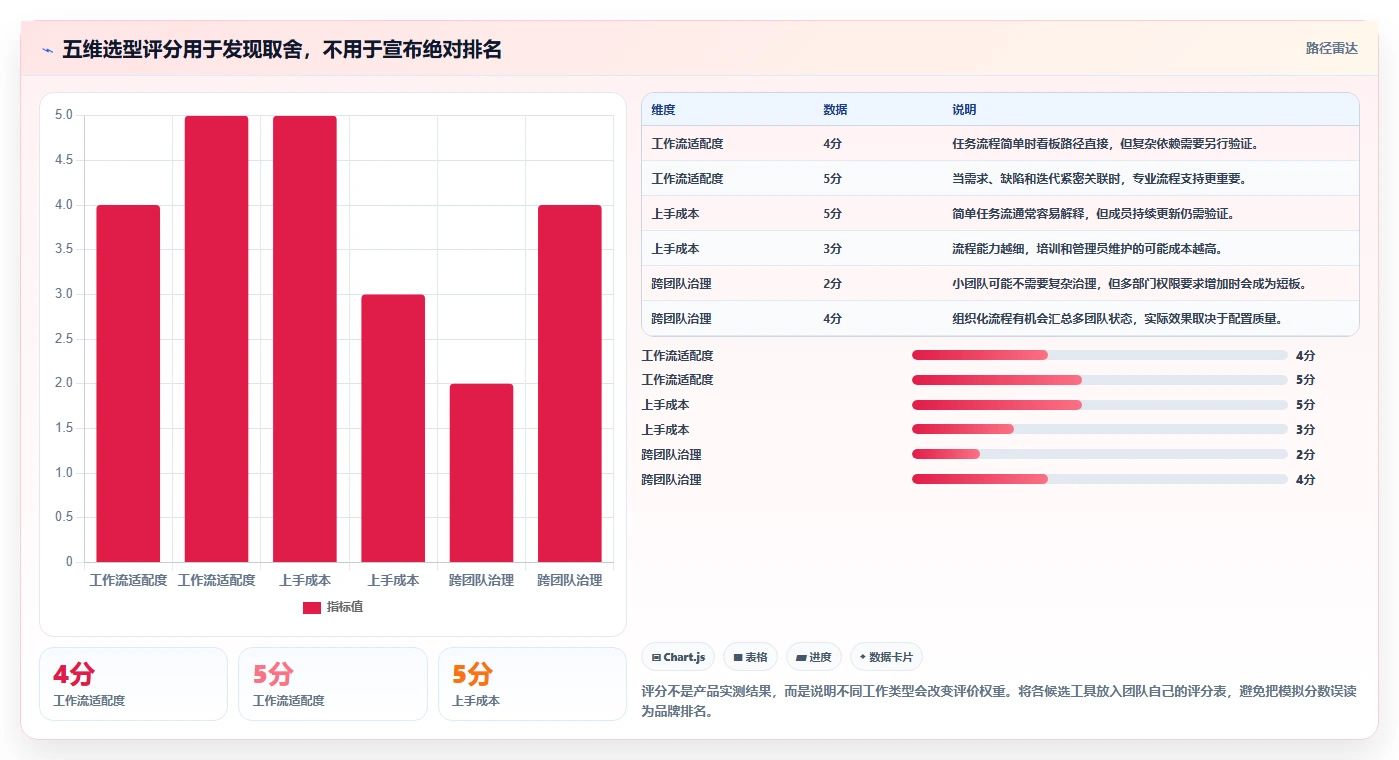The height and width of the screenshot is (760, 1399).
Task: Click the 工作流适配度 5分 progress bar
Action: coord(1099,380)
